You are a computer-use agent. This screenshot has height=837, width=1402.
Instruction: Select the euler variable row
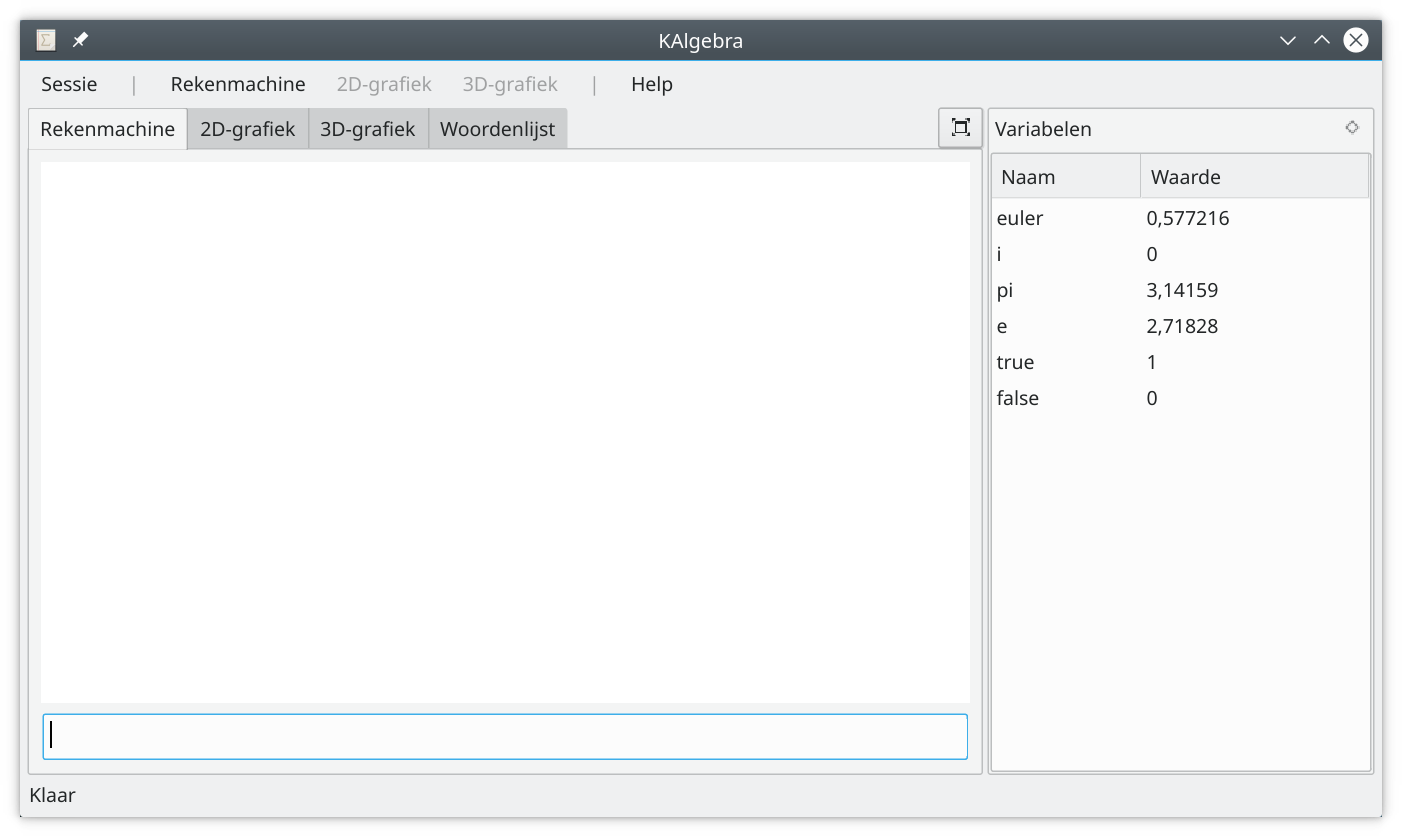1180,218
